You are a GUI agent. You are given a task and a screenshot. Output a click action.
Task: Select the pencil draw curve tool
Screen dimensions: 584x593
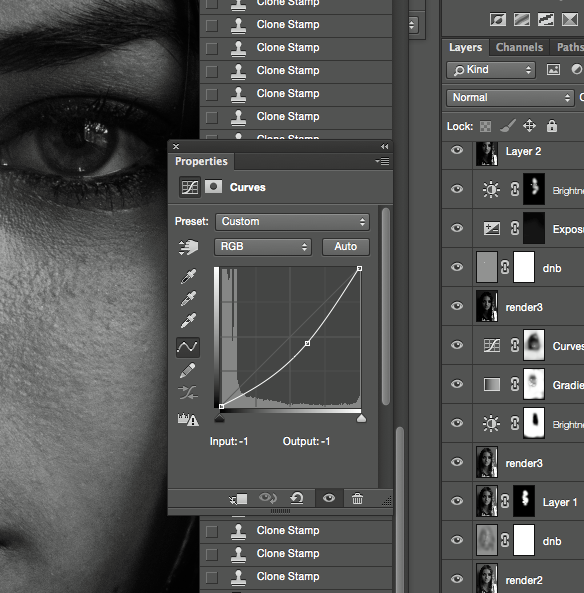coord(188,370)
